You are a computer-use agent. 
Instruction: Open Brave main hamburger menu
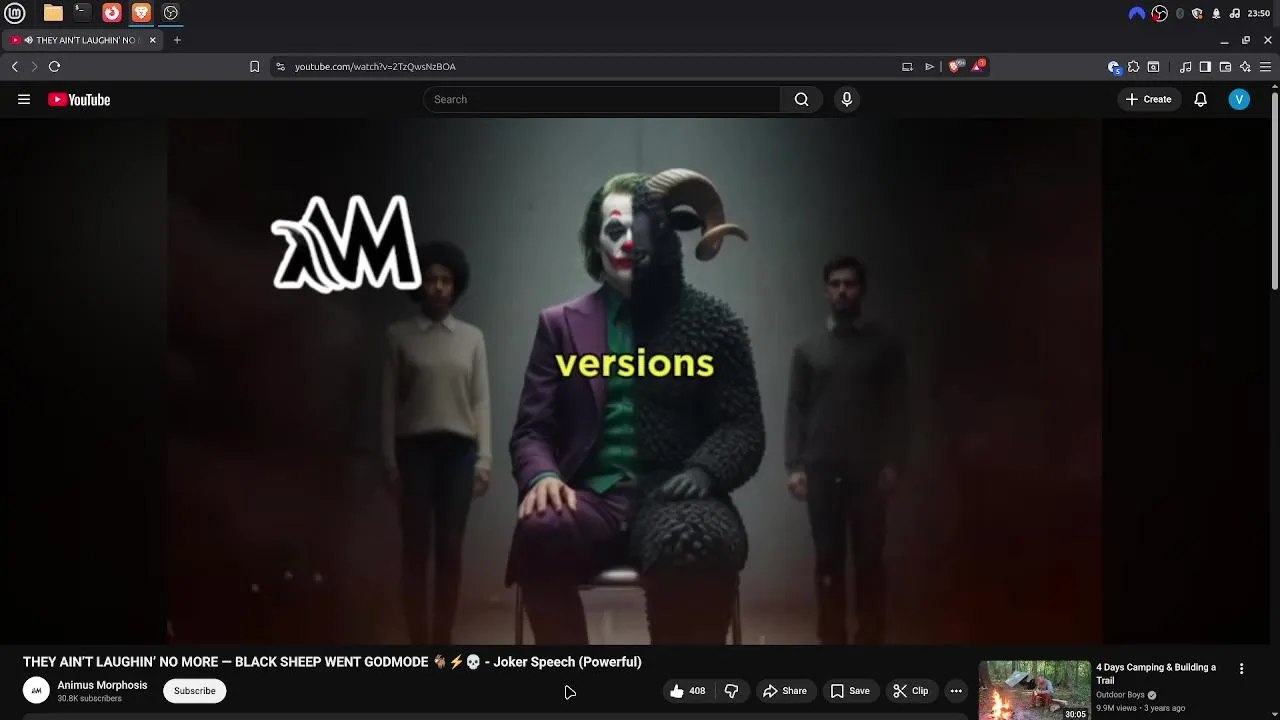(1265, 67)
